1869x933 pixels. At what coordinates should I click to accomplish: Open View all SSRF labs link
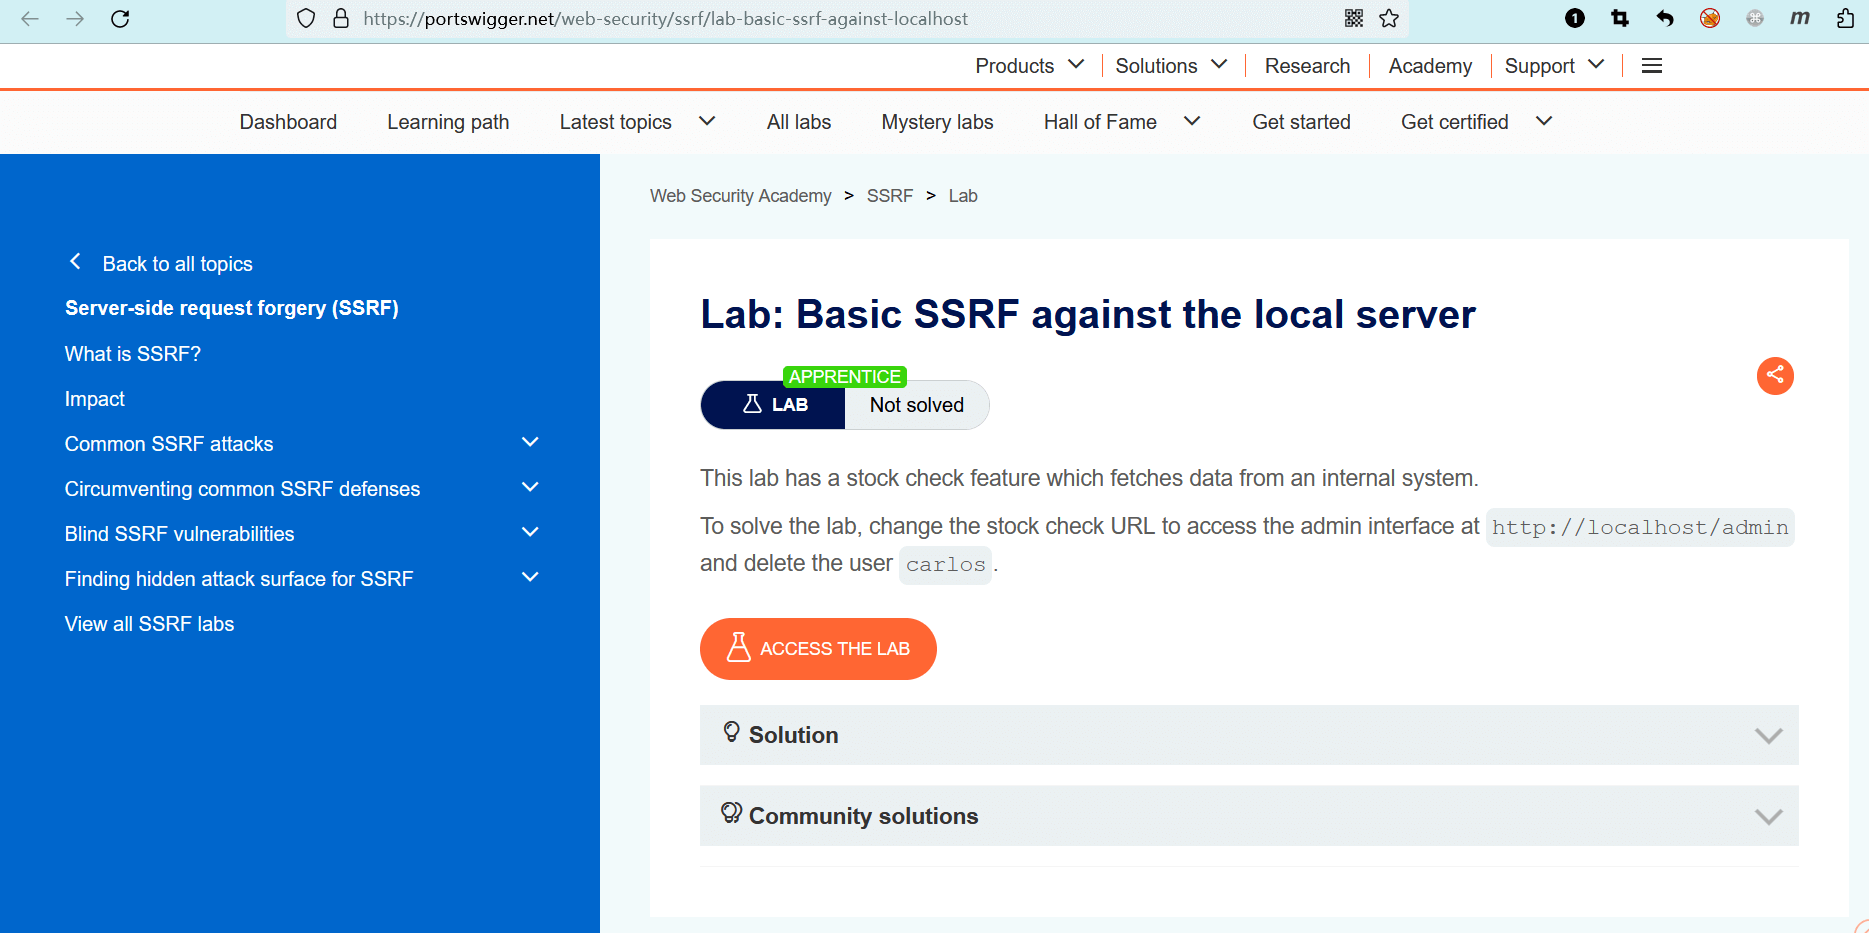click(x=149, y=624)
